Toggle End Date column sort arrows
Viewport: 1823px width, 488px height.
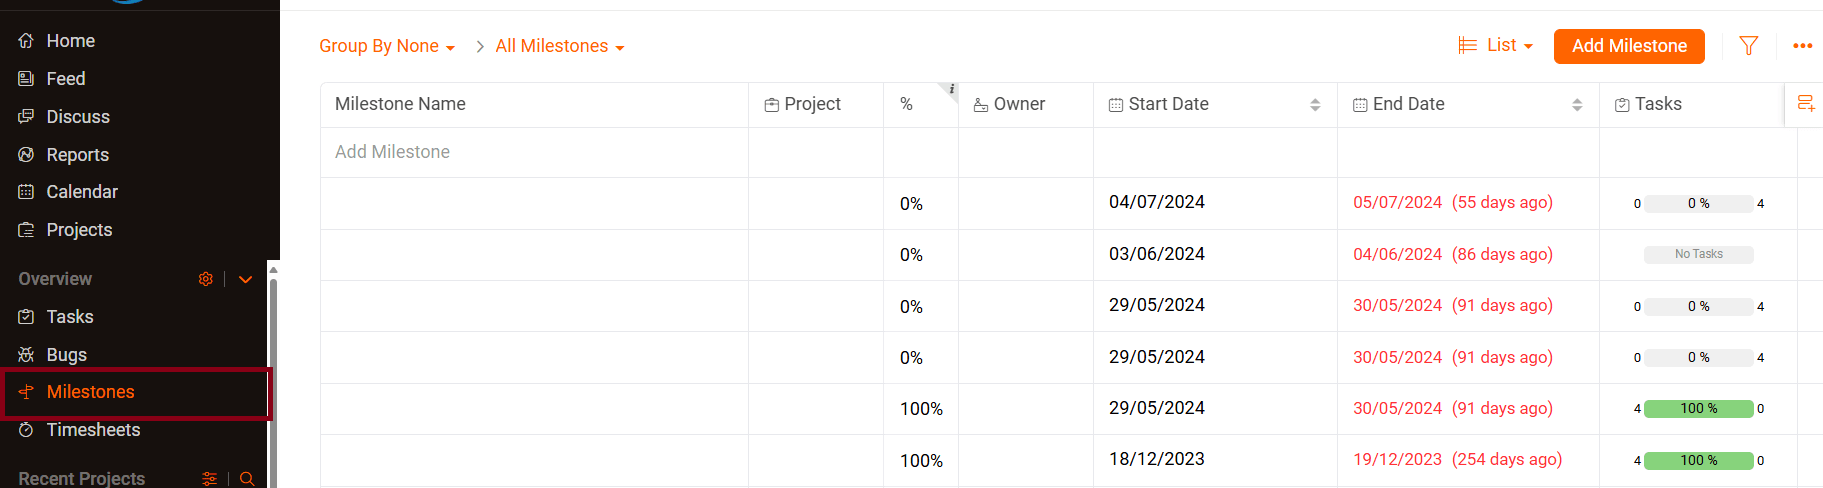[1577, 104]
